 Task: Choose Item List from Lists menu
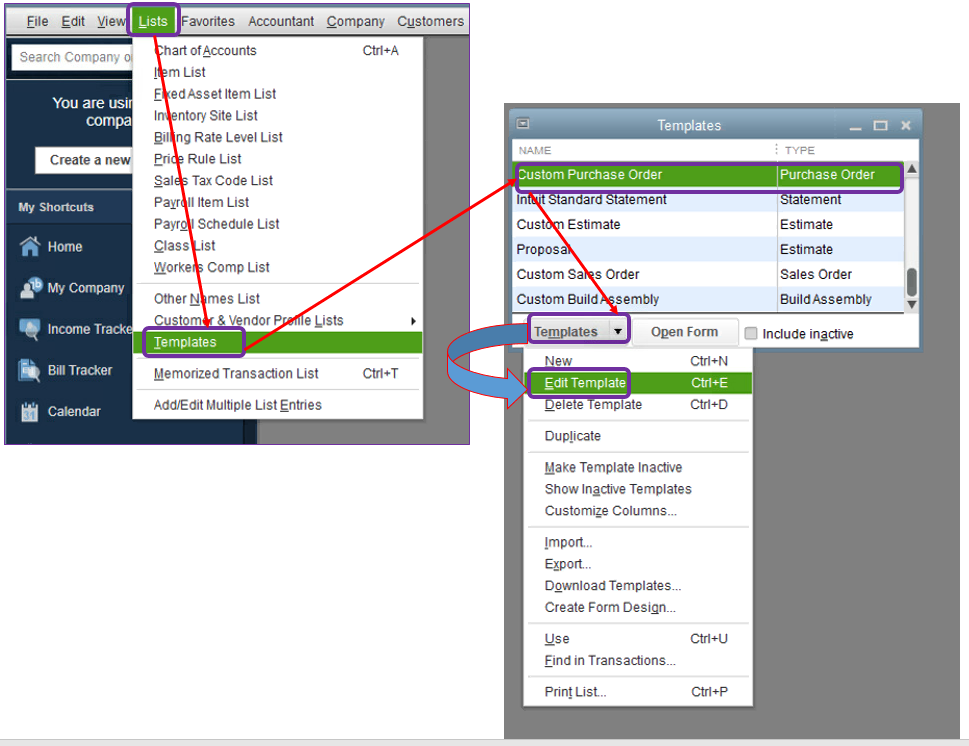tap(278, 72)
